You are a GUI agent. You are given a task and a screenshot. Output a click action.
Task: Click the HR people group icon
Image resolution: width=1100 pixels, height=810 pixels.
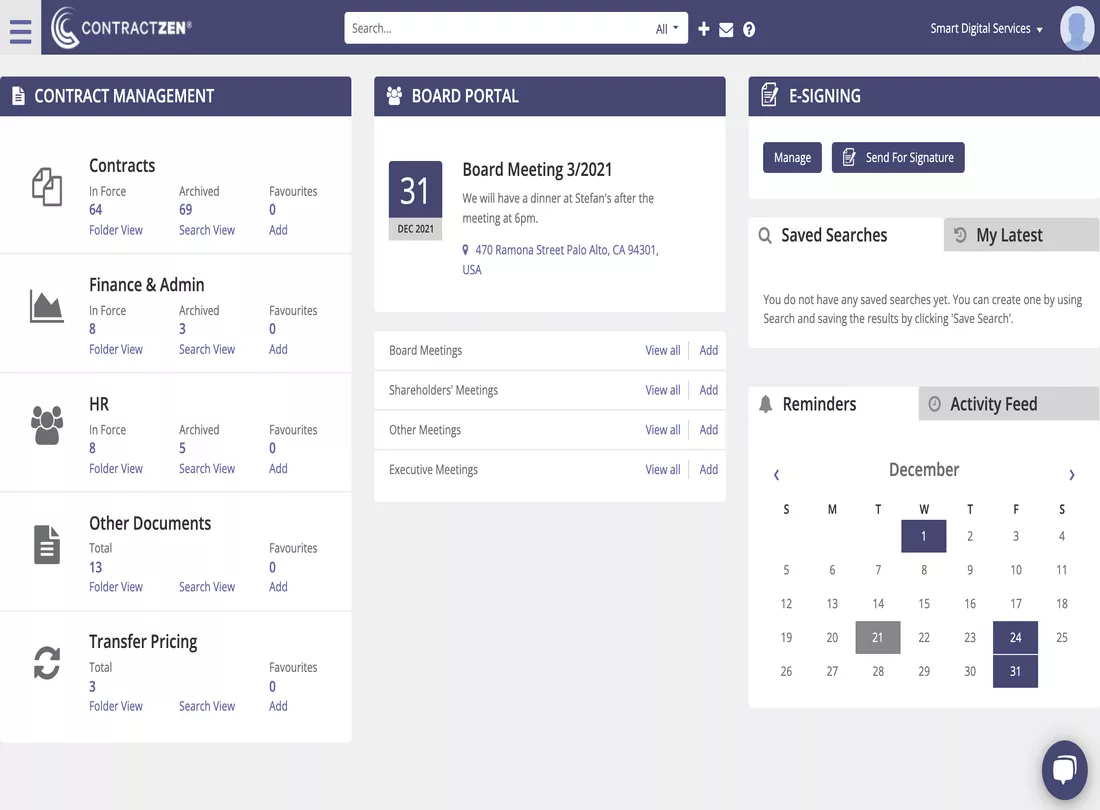[x=47, y=425]
